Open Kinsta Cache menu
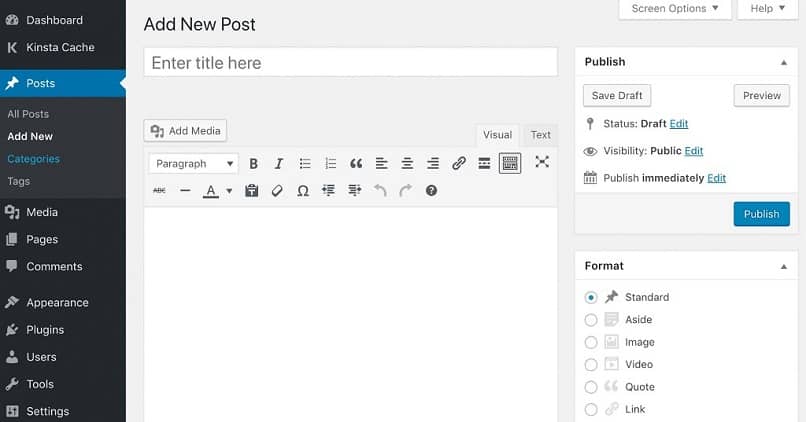Viewport: 806px width, 422px height. pos(63,47)
